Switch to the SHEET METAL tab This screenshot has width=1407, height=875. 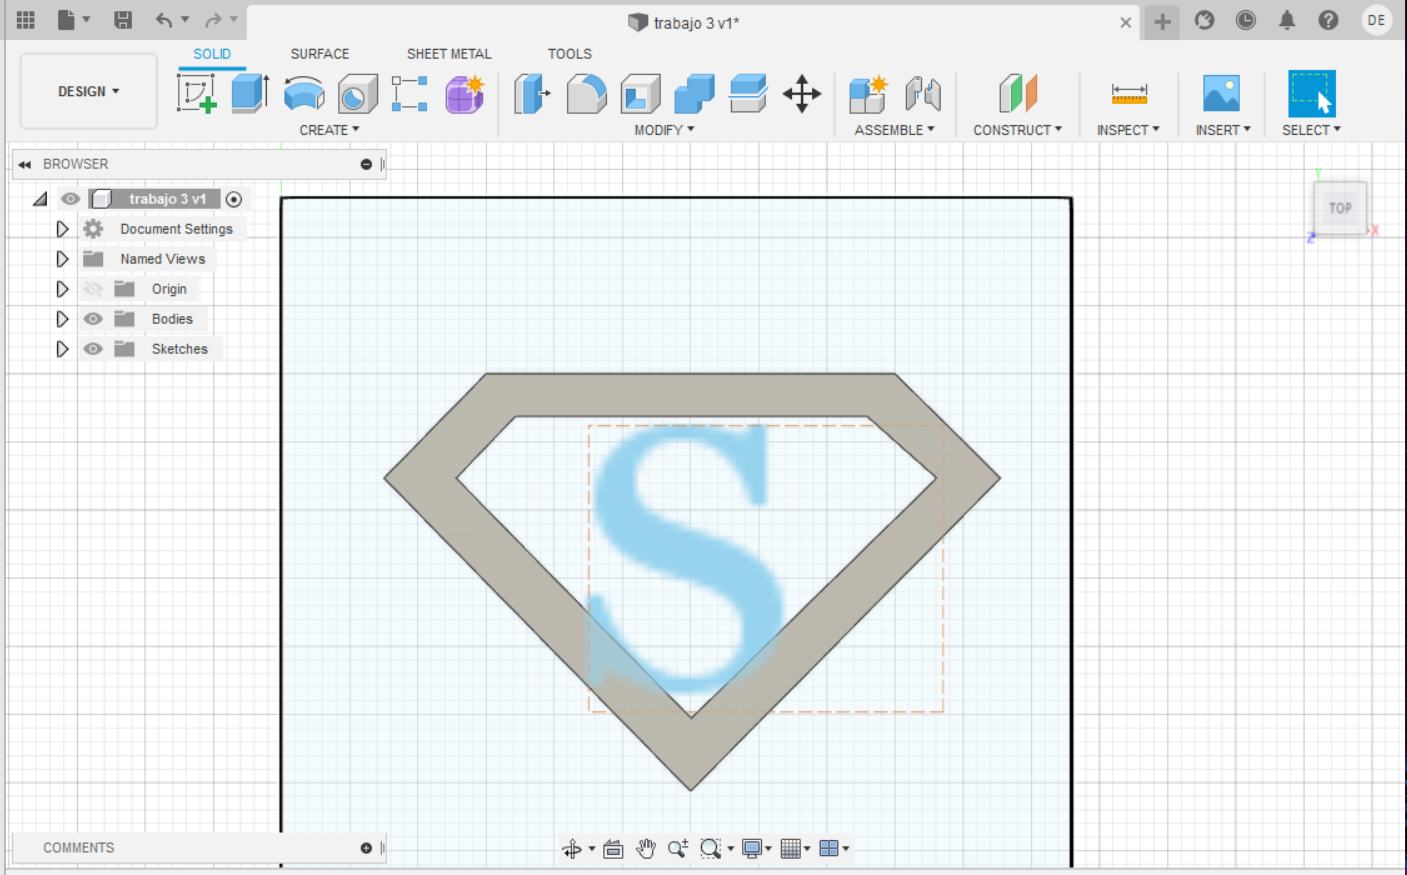(x=449, y=54)
